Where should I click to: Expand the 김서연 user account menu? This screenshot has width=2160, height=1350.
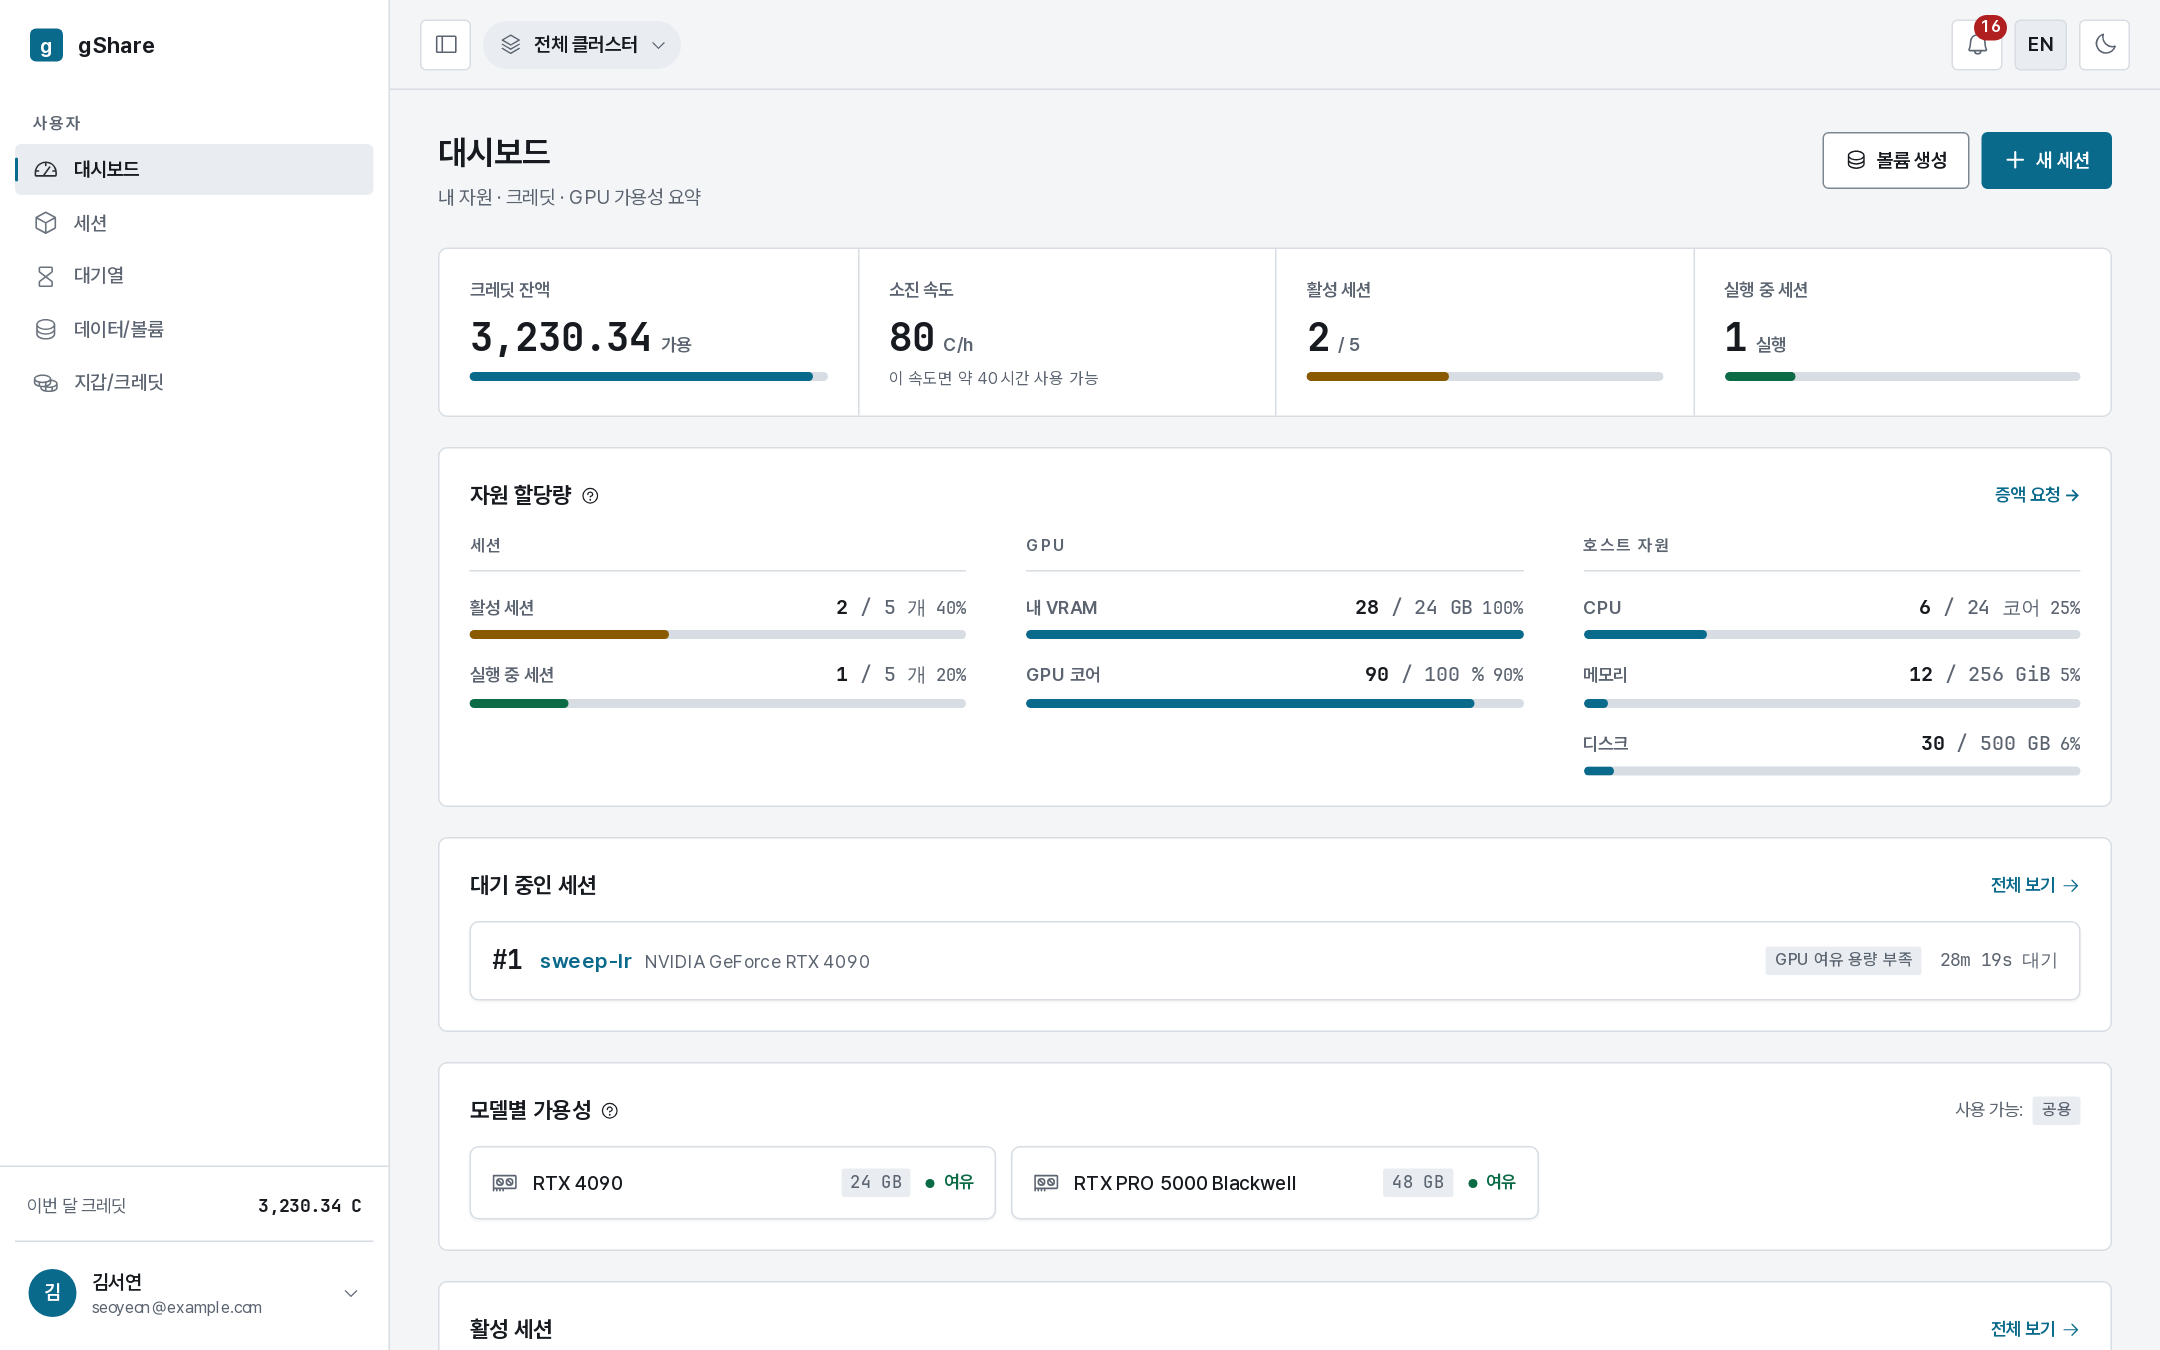click(x=194, y=1294)
